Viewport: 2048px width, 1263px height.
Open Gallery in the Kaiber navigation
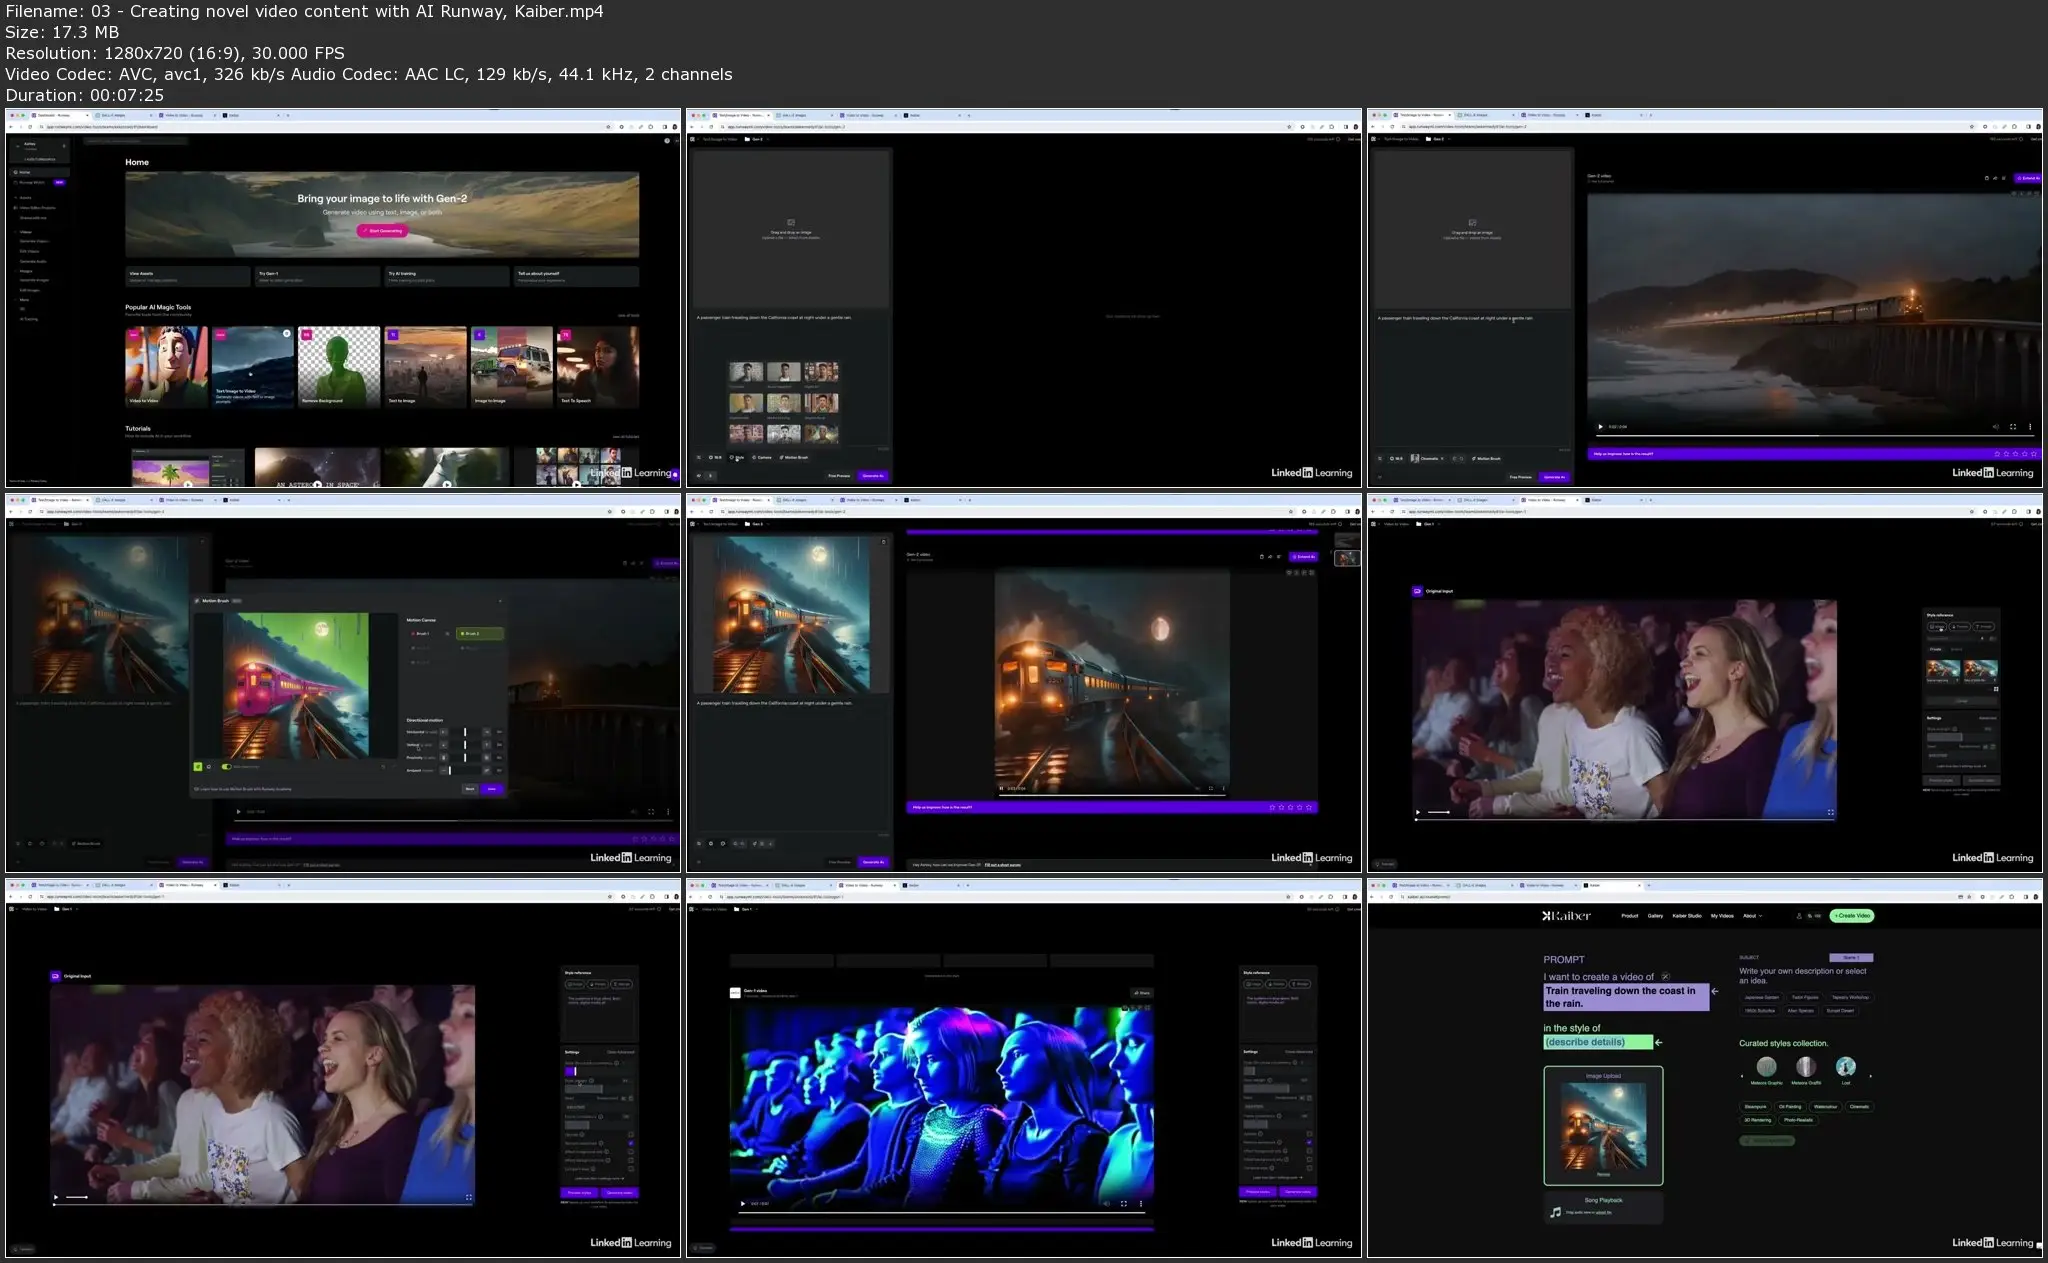tap(1655, 916)
